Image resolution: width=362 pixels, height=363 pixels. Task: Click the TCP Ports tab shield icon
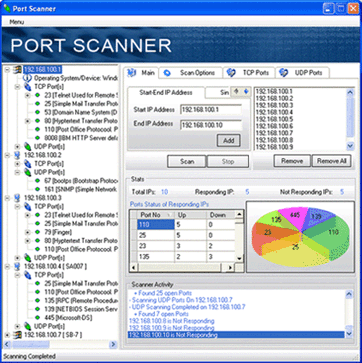coord(231,73)
